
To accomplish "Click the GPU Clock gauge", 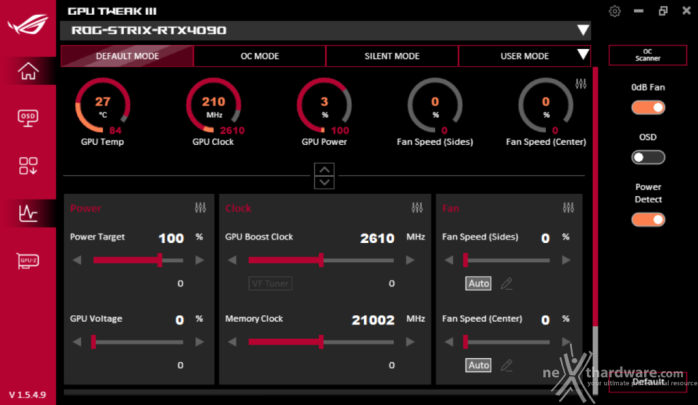I will point(214,106).
